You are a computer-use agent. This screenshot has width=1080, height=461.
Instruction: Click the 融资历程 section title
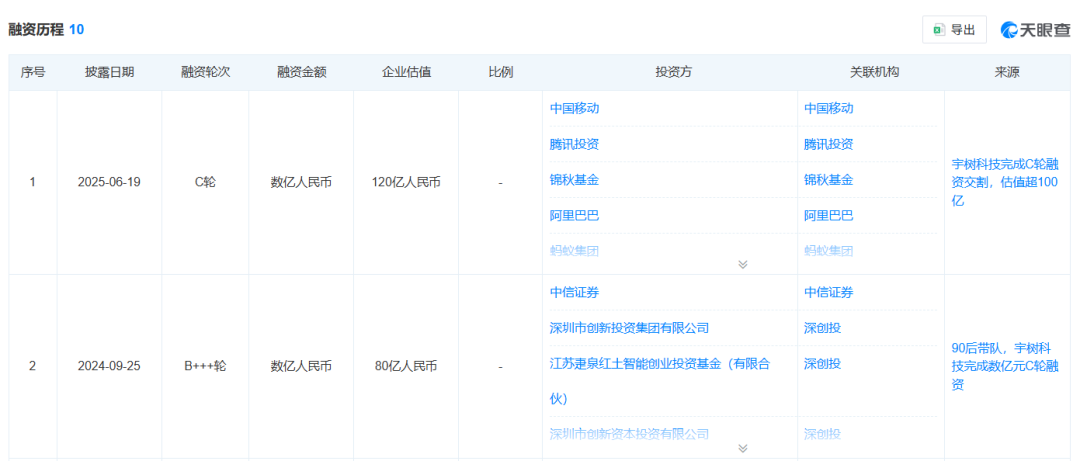36,30
